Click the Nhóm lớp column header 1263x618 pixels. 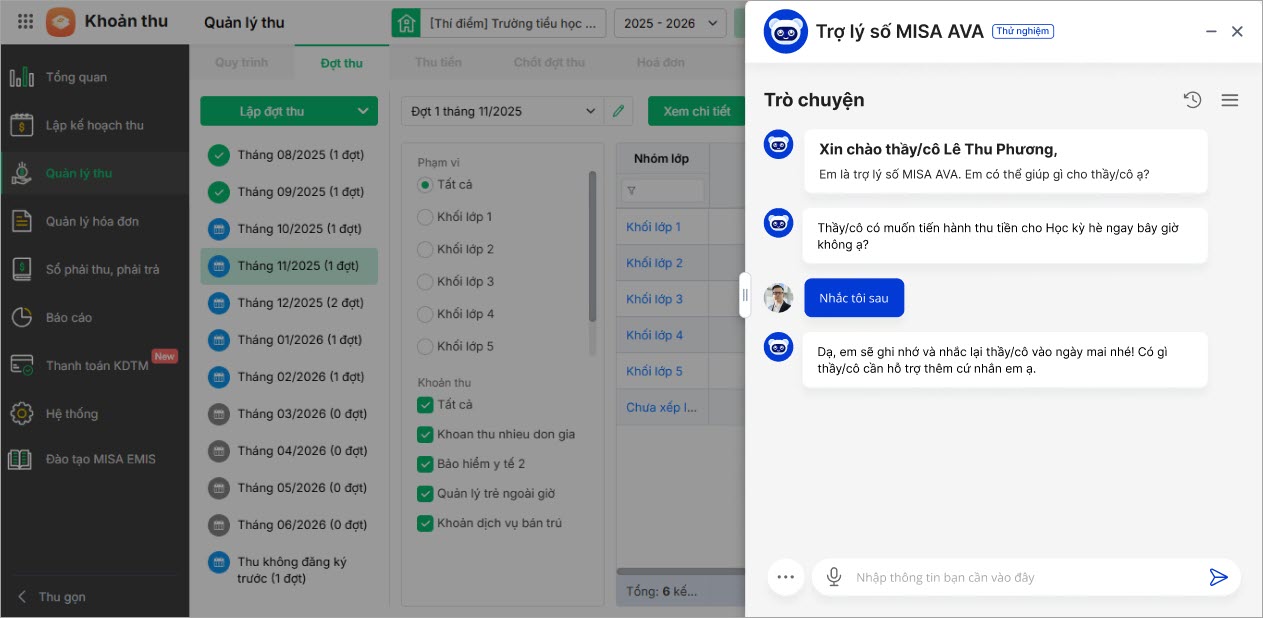click(x=663, y=158)
